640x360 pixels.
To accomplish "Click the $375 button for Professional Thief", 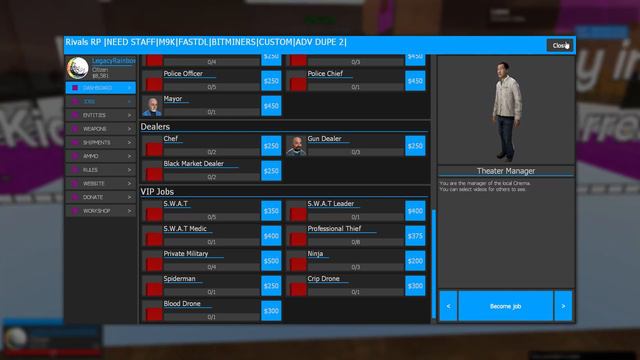I will coord(415,236).
